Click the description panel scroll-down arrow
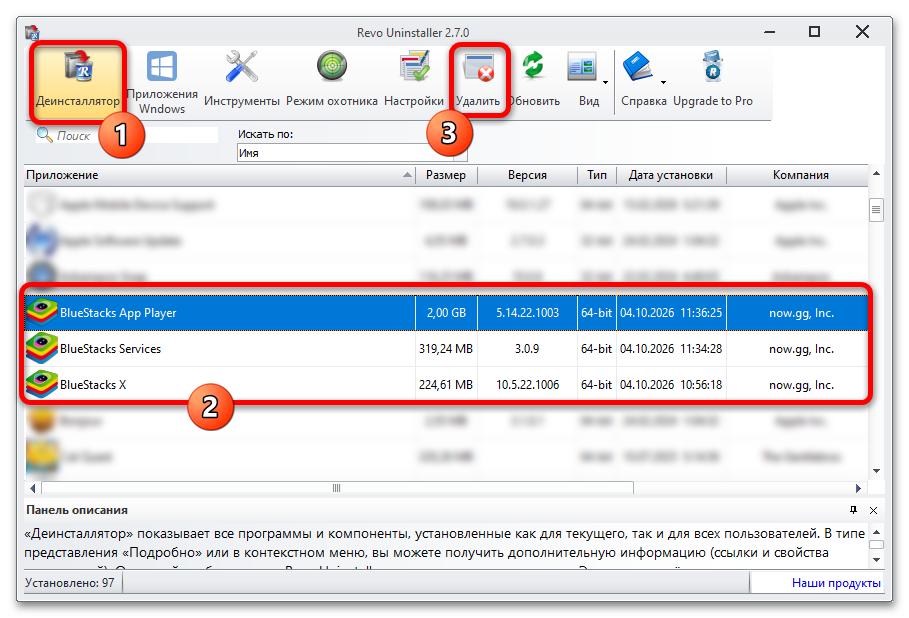This screenshot has width=909, height=618. pyautogui.click(x=877, y=560)
